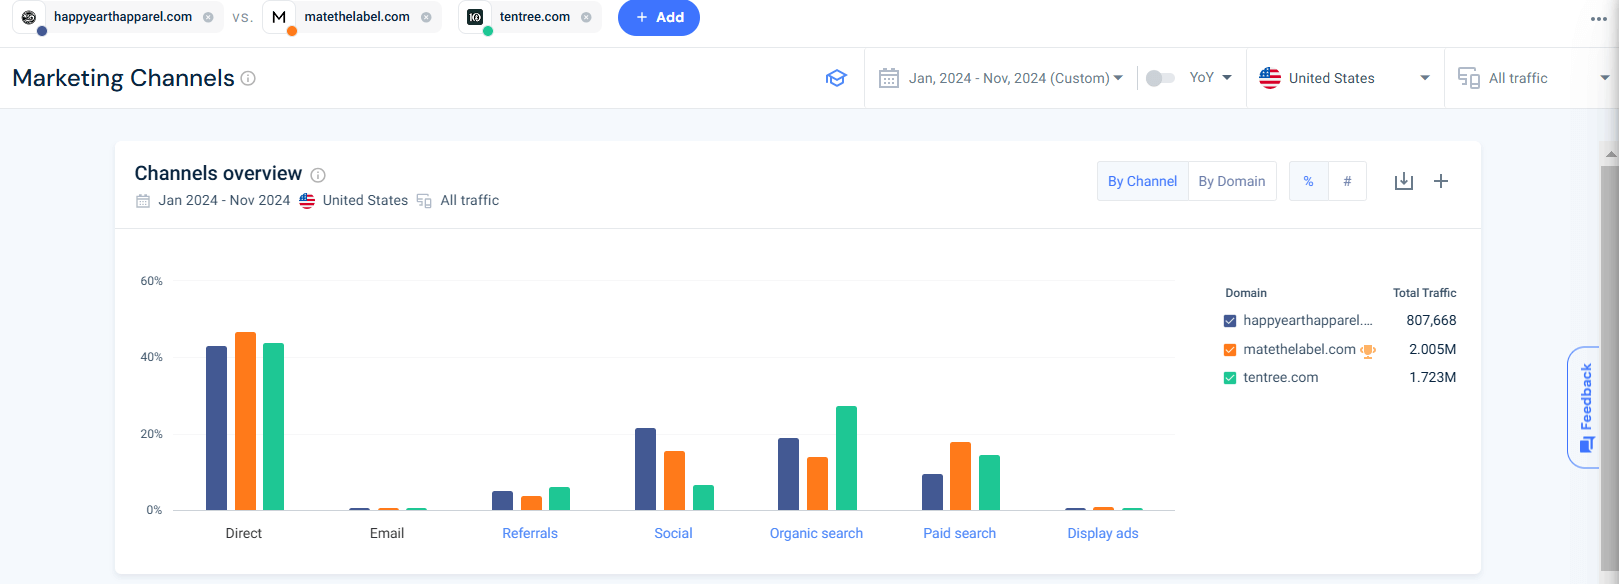Image resolution: width=1619 pixels, height=584 pixels.
Task: Click the Channels overview info icon
Action: tap(318, 175)
